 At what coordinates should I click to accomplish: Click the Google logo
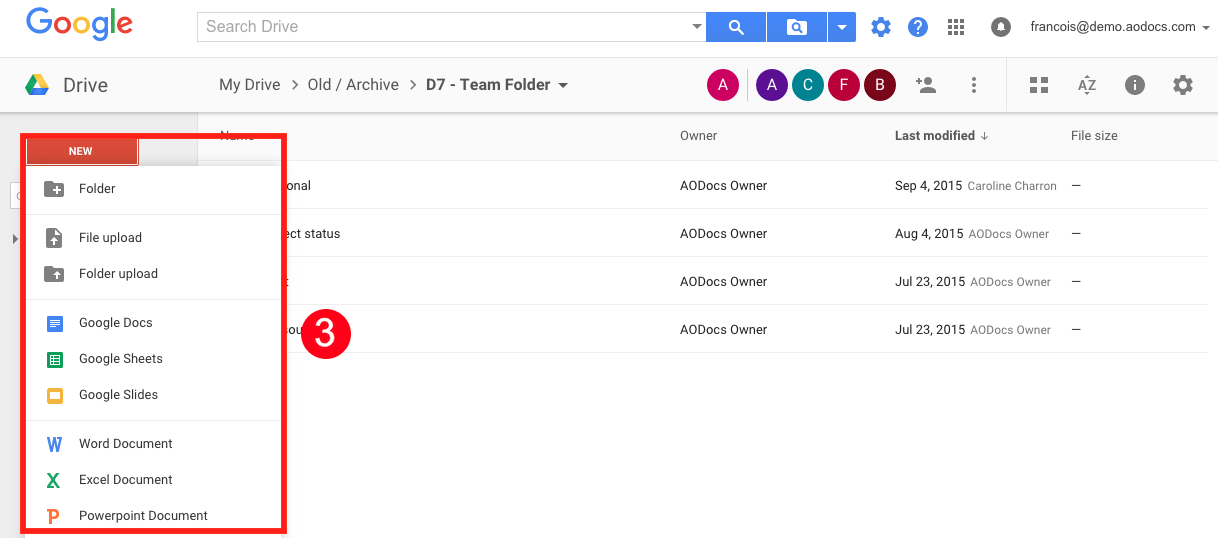pos(78,26)
